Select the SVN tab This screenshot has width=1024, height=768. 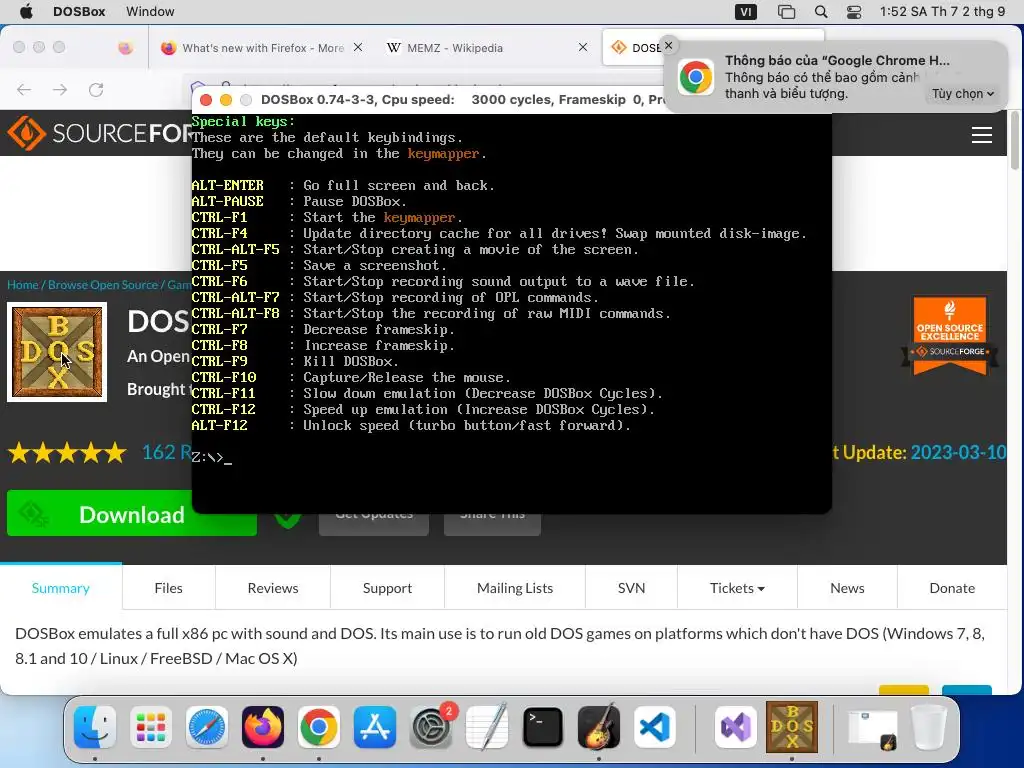[632, 588]
